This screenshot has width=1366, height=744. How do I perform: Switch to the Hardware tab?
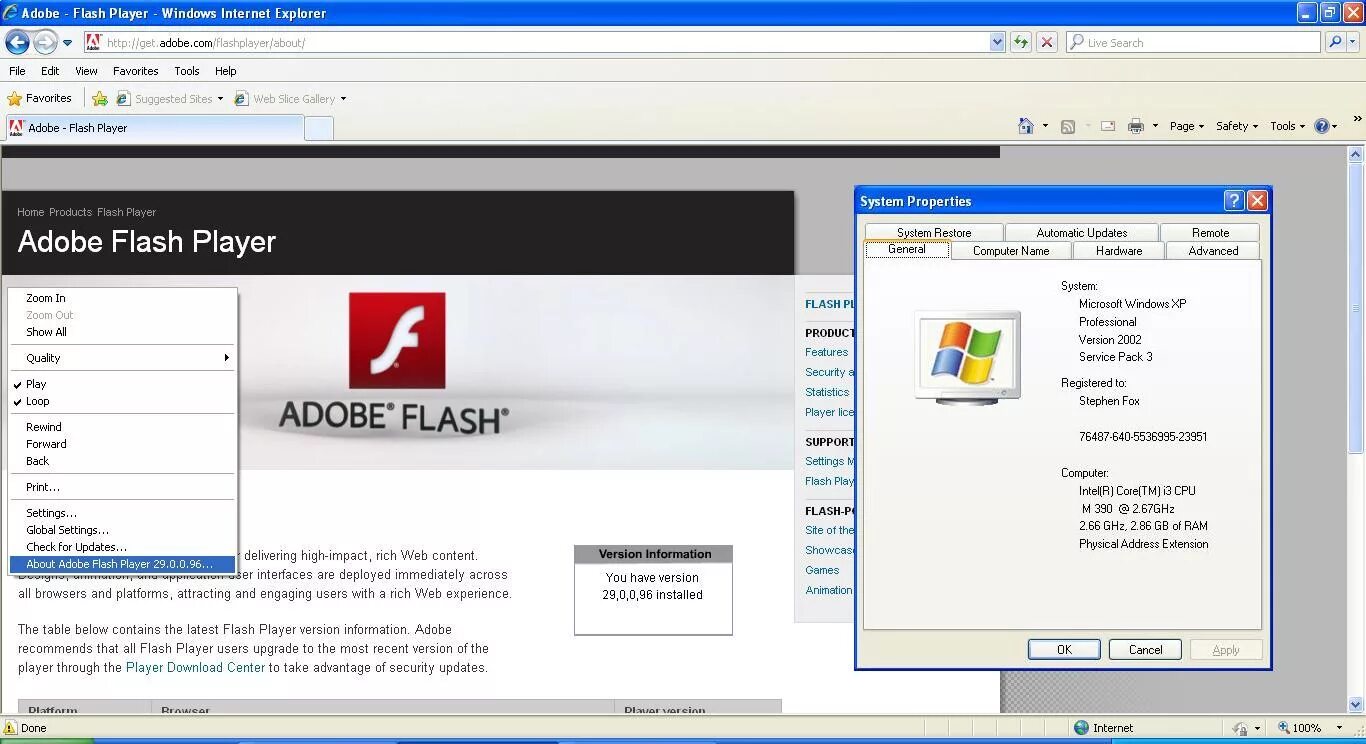[1118, 251]
